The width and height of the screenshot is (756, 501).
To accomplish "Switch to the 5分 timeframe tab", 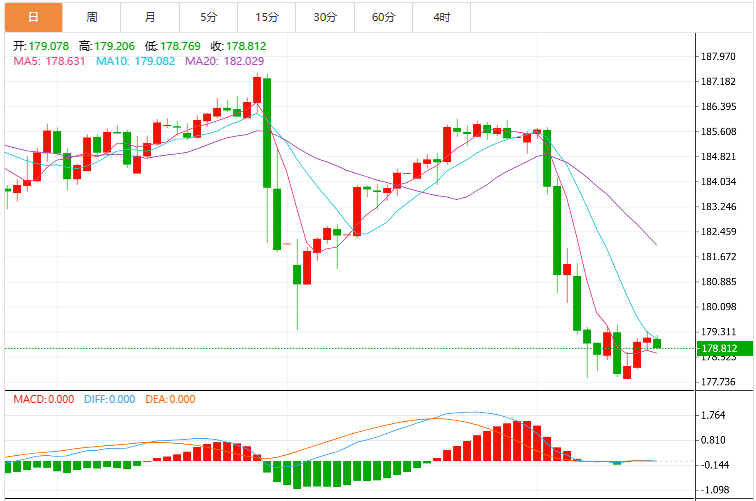I will [209, 17].
